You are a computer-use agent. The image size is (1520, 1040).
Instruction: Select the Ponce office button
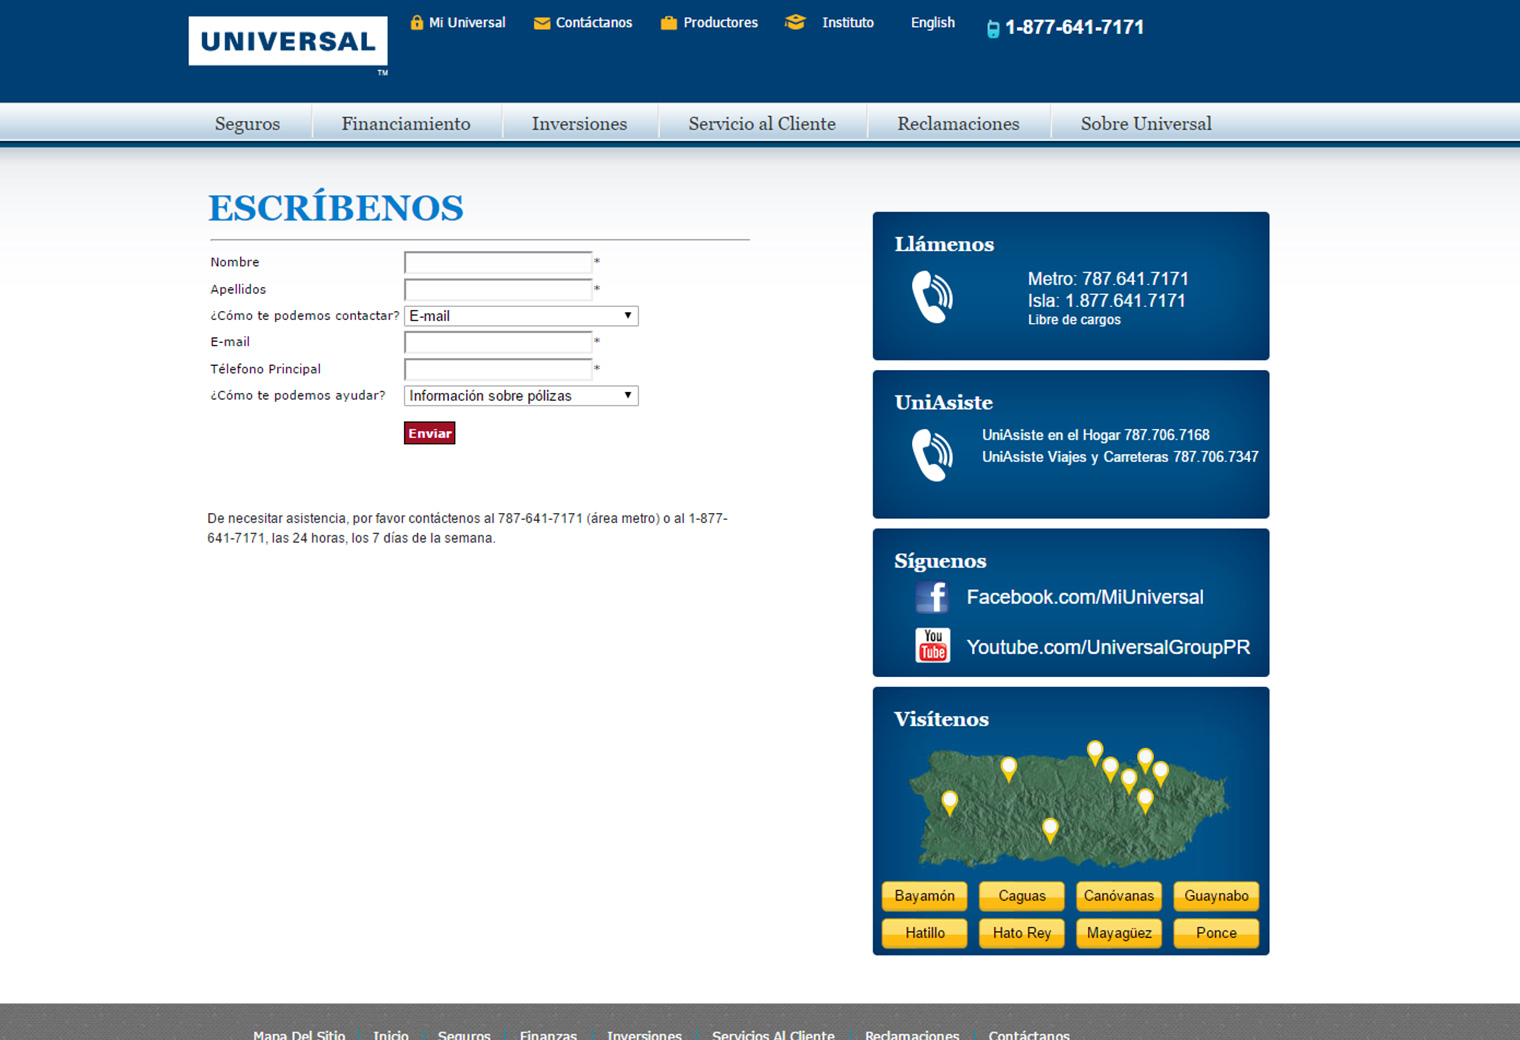[x=1216, y=933]
